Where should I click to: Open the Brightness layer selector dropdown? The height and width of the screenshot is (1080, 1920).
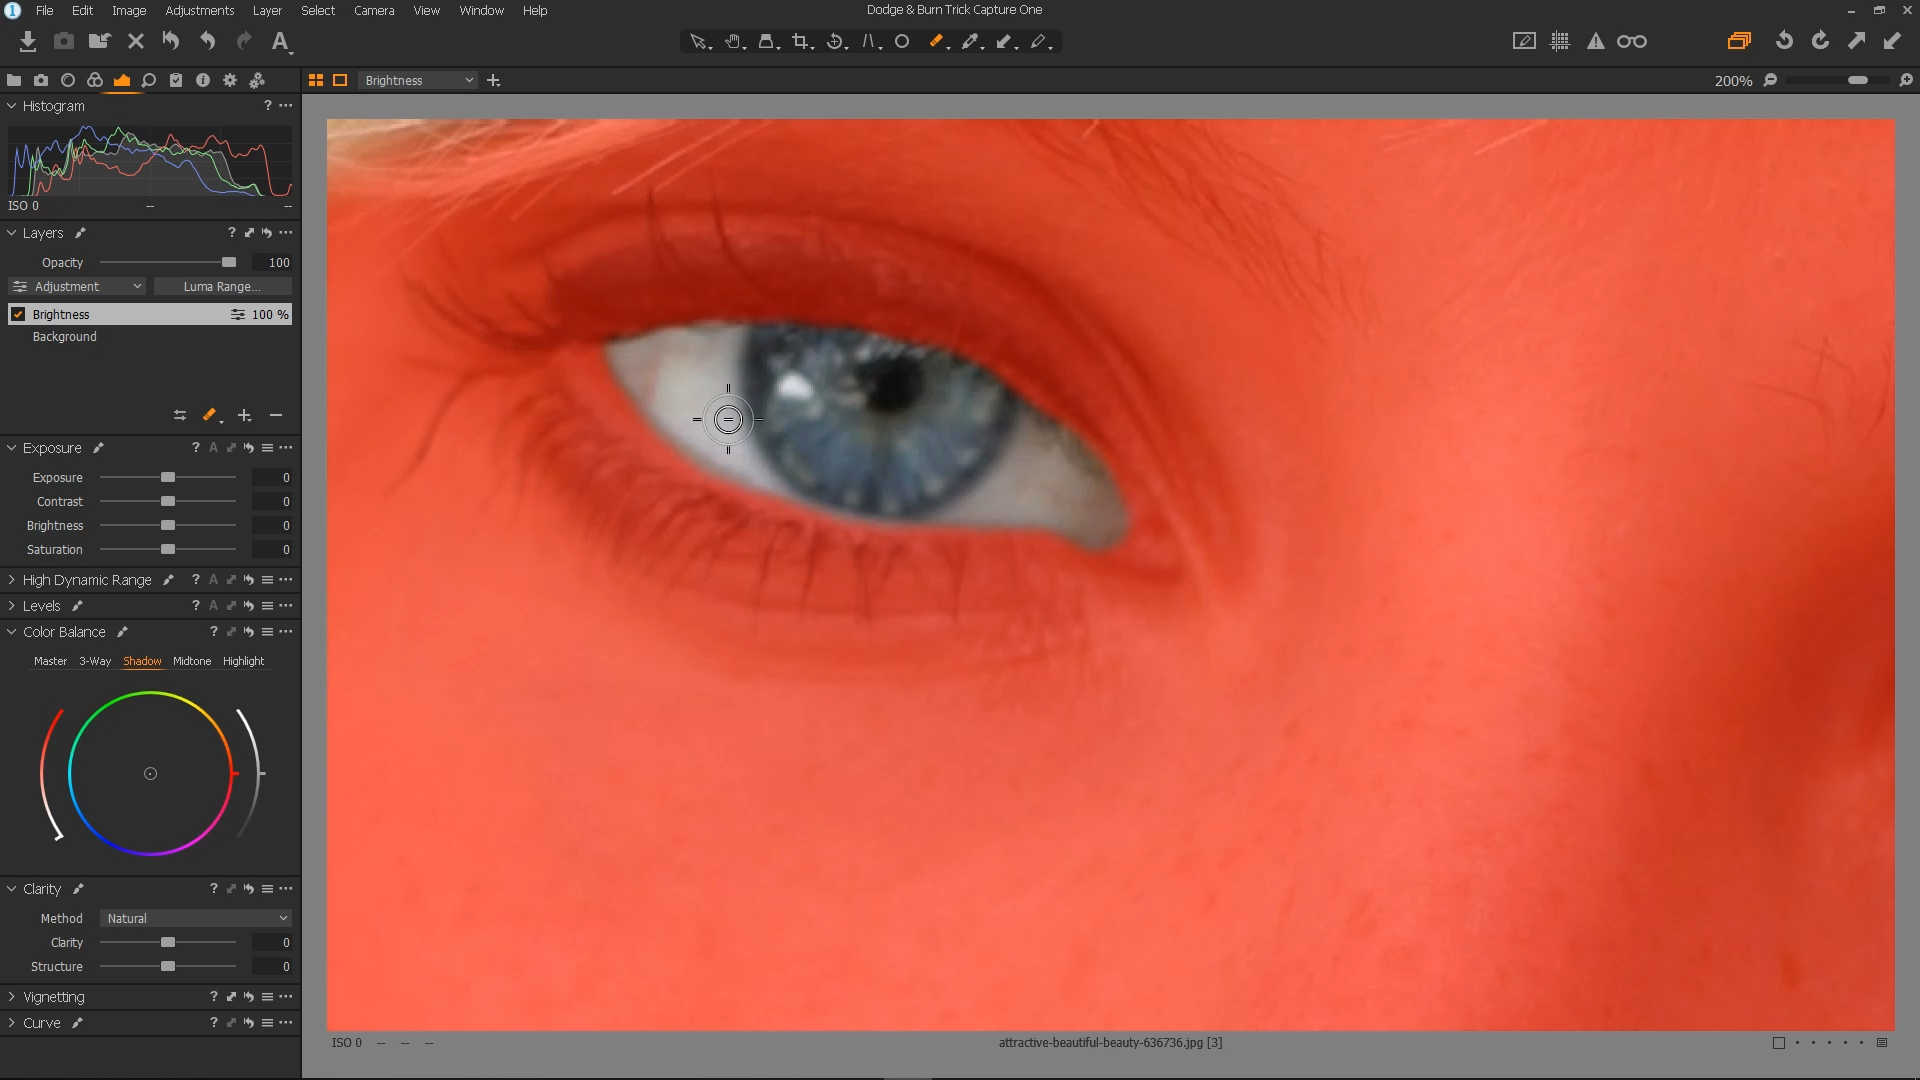point(418,80)
